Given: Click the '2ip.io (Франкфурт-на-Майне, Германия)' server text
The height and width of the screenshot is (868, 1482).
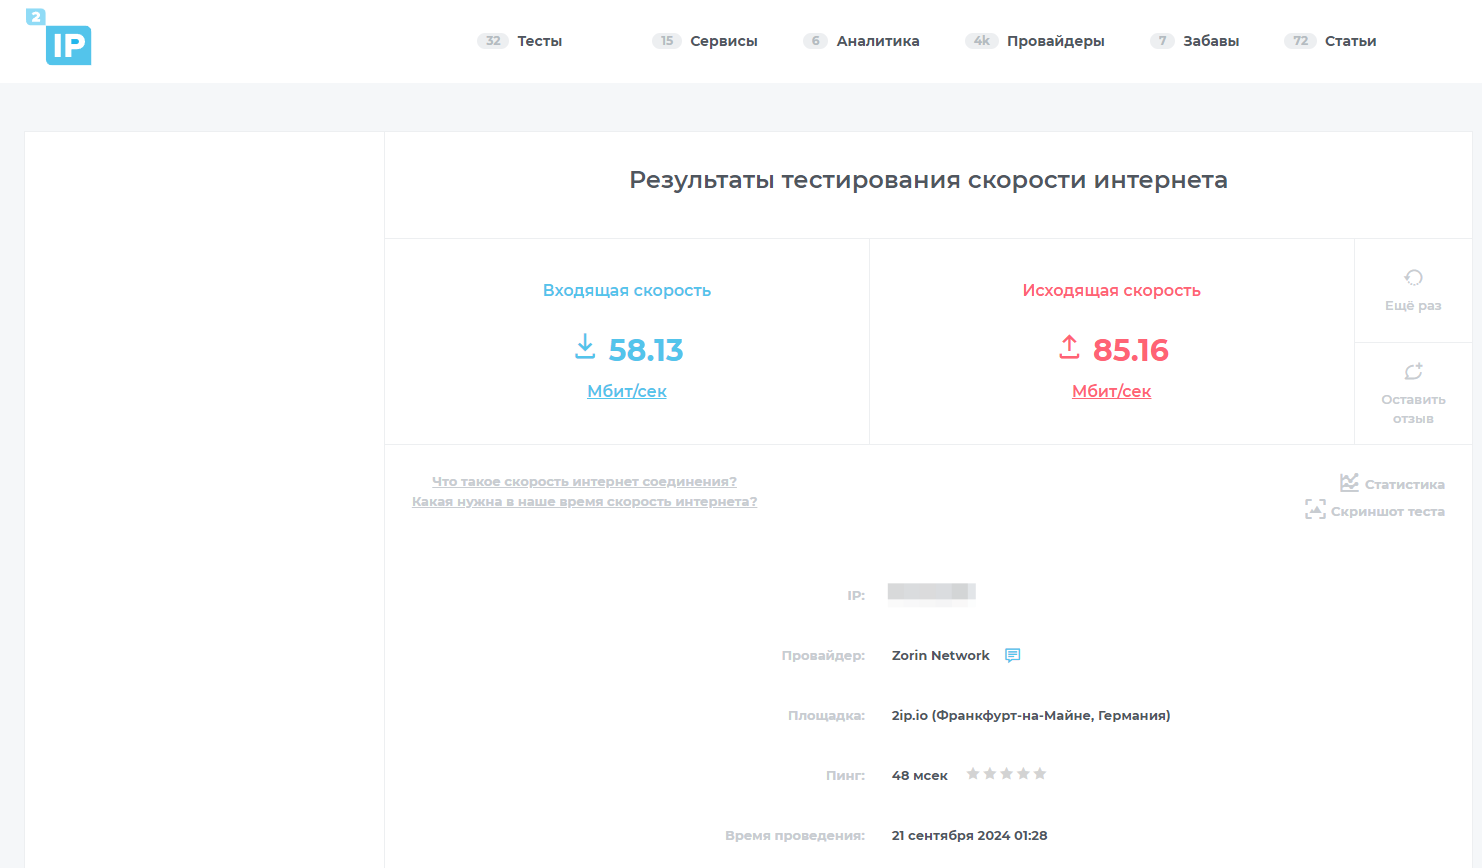Looking at the screenshot, I should coord(1031,715).
